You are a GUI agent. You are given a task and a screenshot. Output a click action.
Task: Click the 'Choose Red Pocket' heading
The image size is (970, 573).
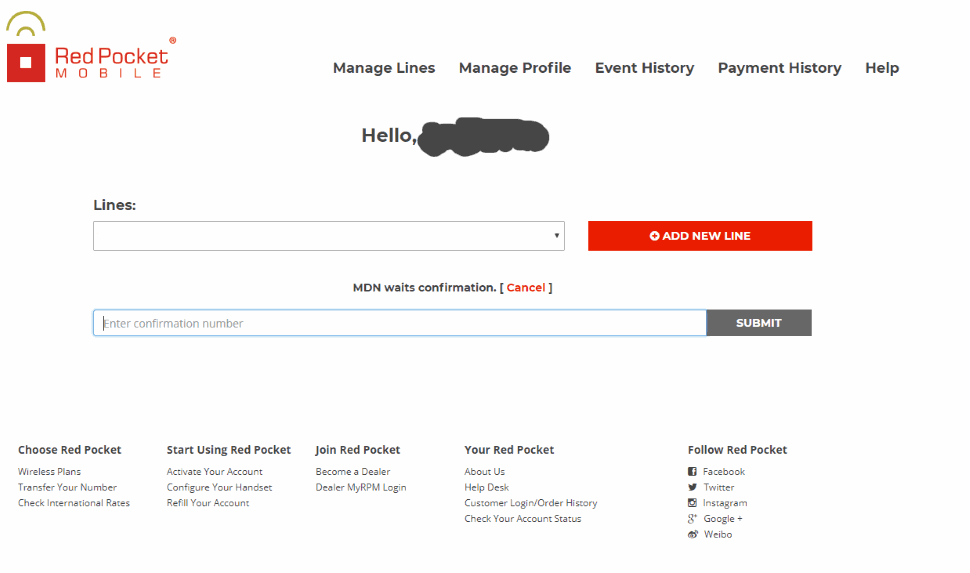click(69, 450)
